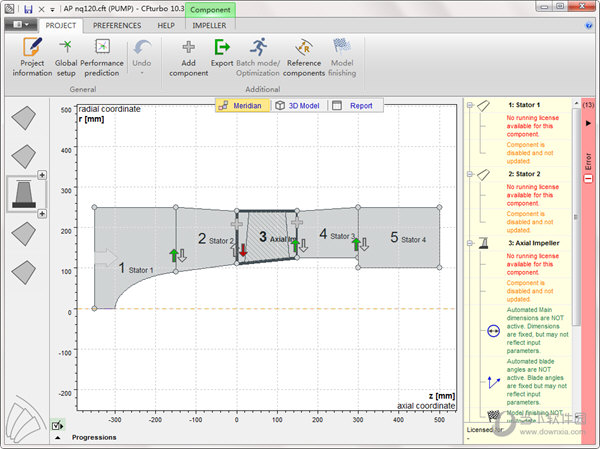The image size is (600, 449).
Task: Open the Undo history dropdown
Action: click(142, 73)
